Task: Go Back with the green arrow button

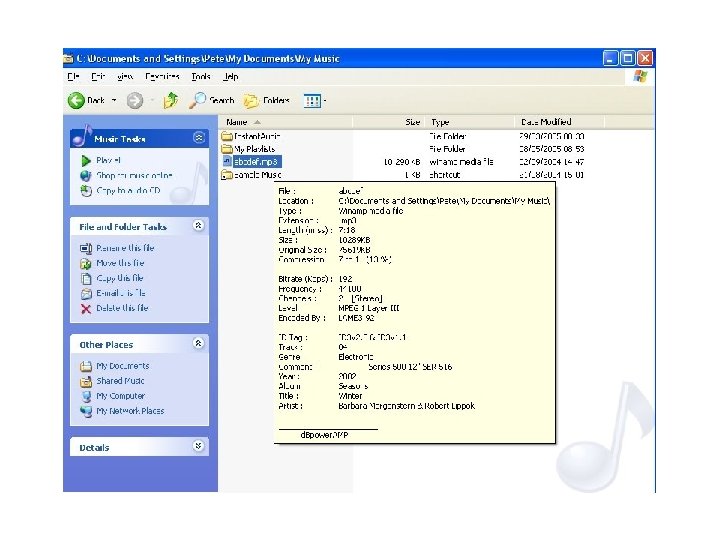Action: 76,100
